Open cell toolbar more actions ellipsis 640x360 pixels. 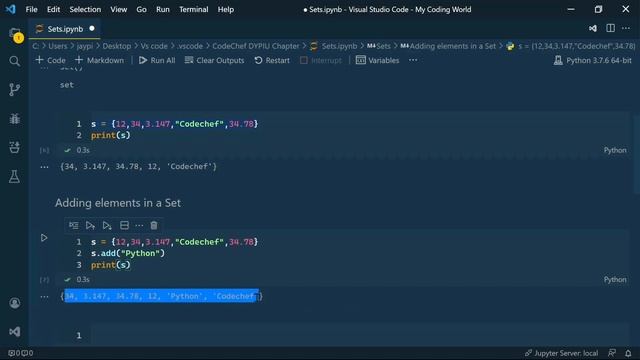pyautogui.click(x=139, y=225)
